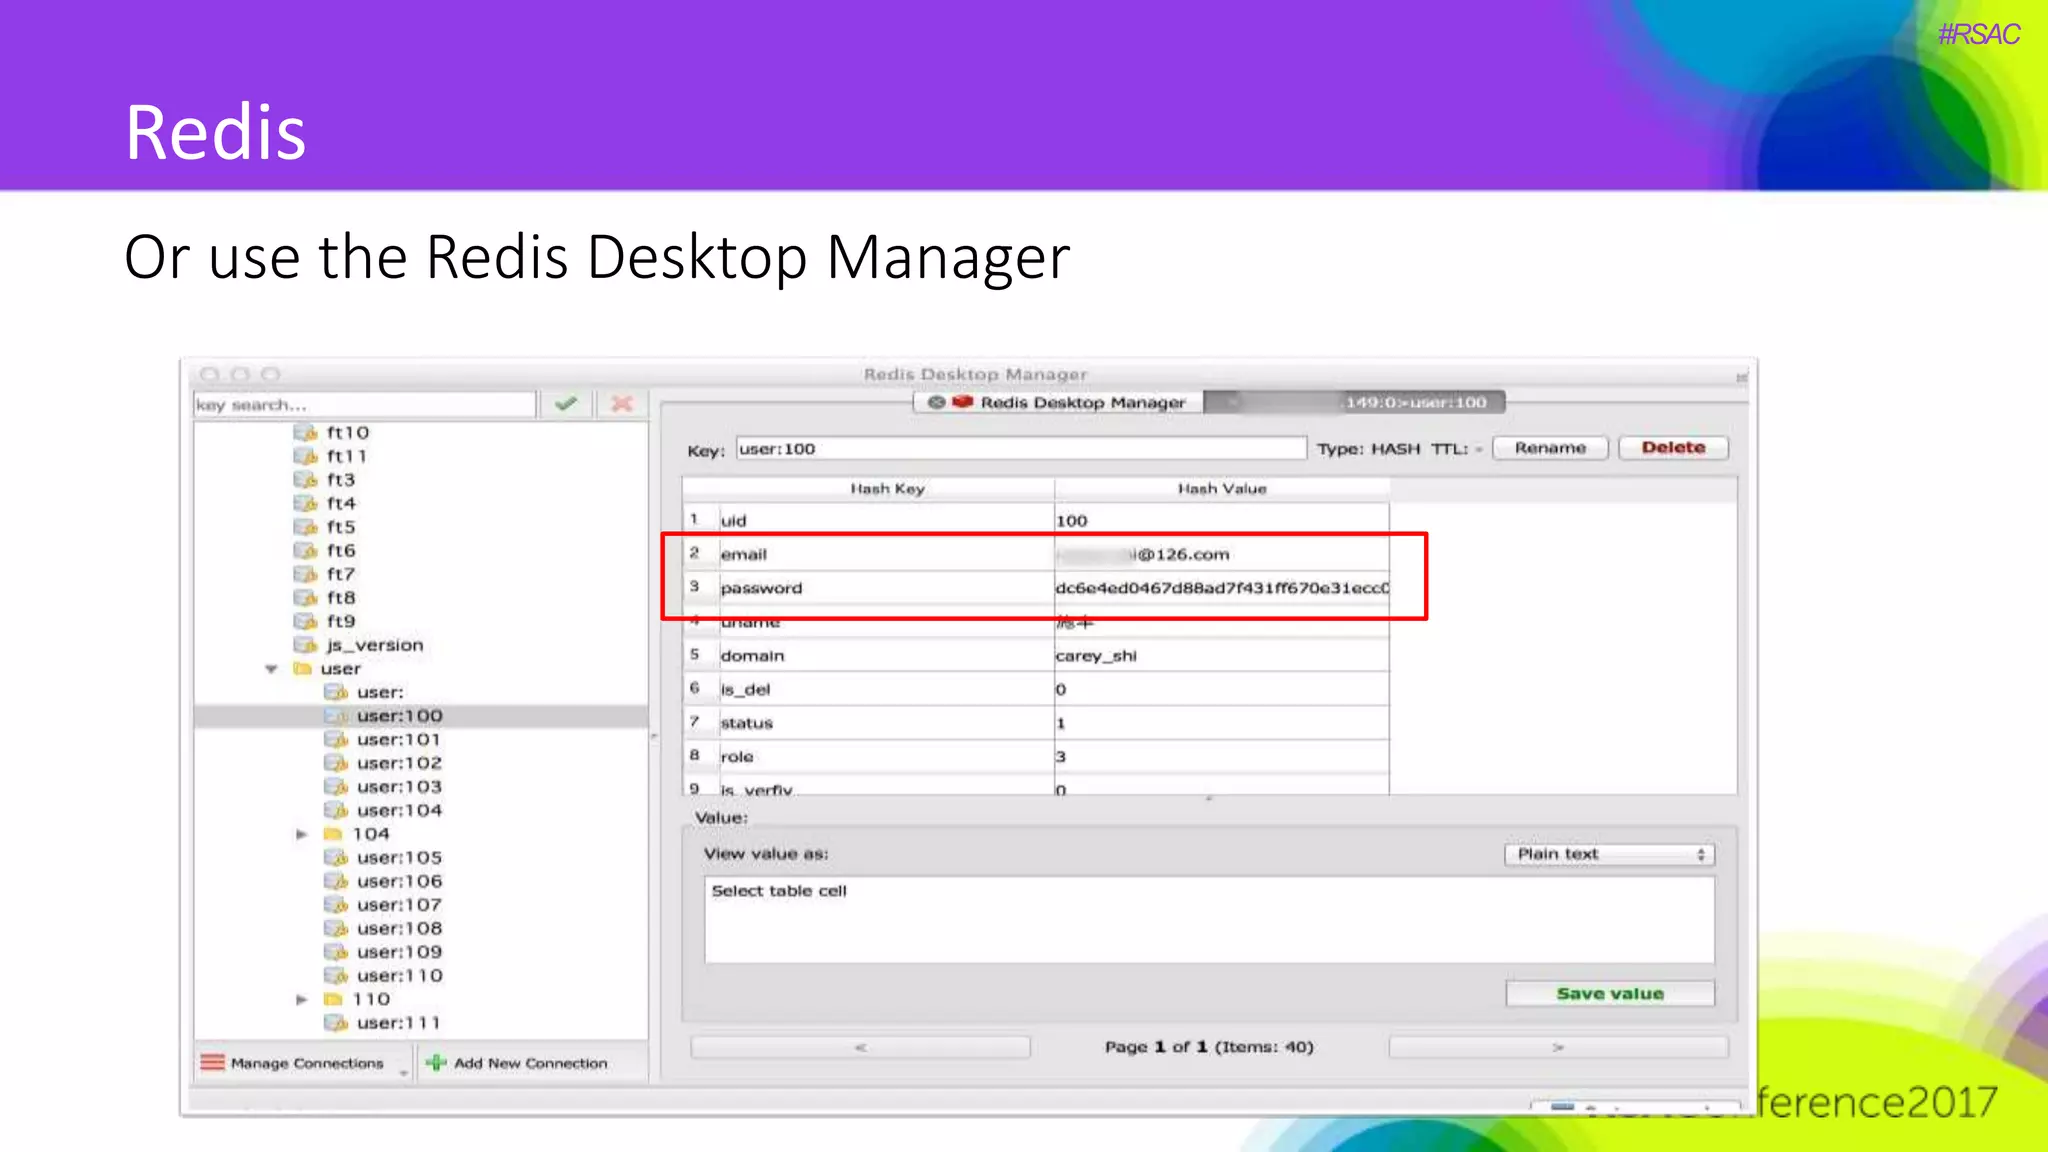Viewport: 2048px width, 1152px height.
Task: Select ft7 in the key tree
Action: pyautogui.click(x=341, y=574)
